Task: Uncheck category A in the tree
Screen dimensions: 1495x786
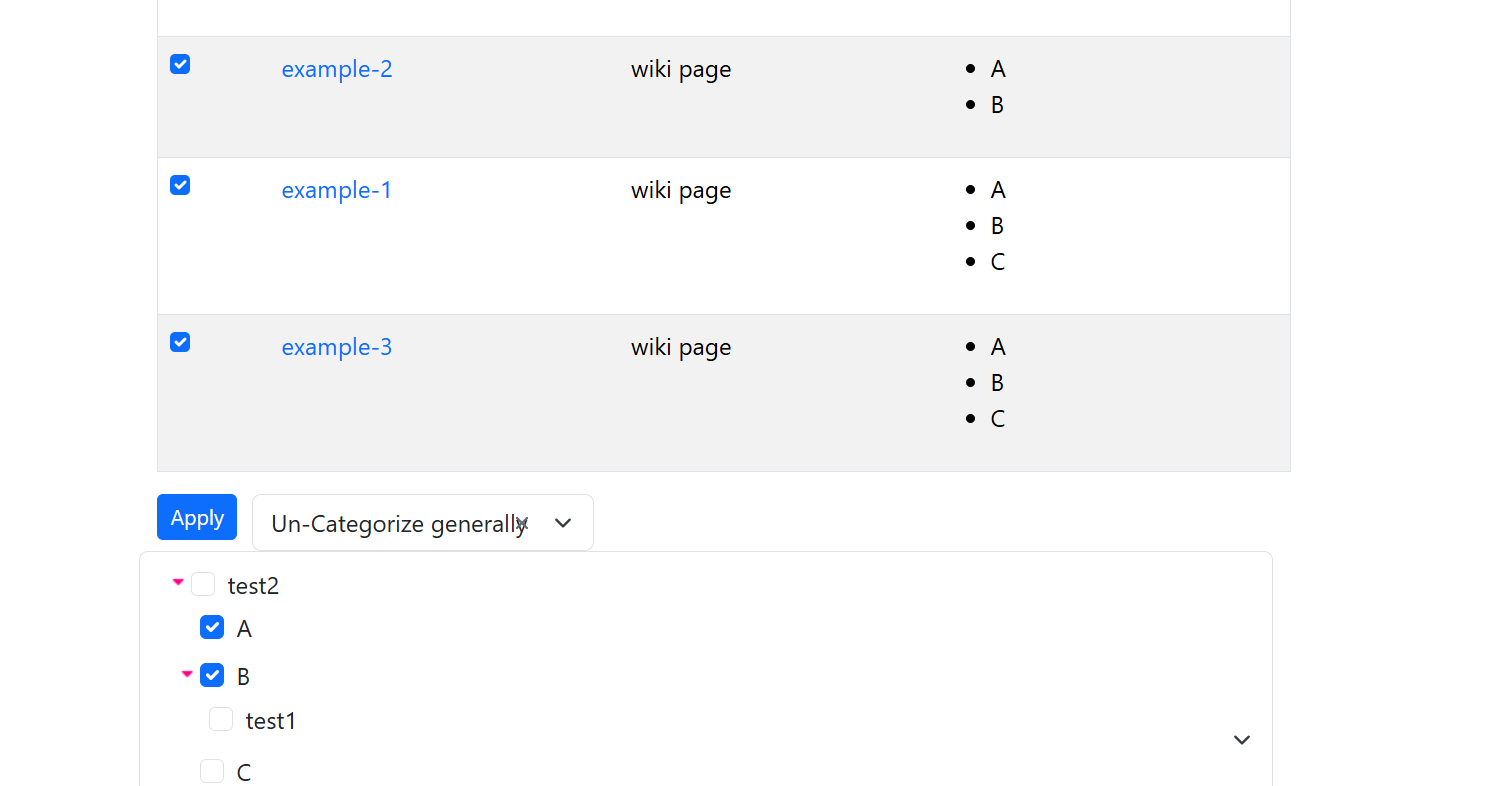Action: pos(212,627)
